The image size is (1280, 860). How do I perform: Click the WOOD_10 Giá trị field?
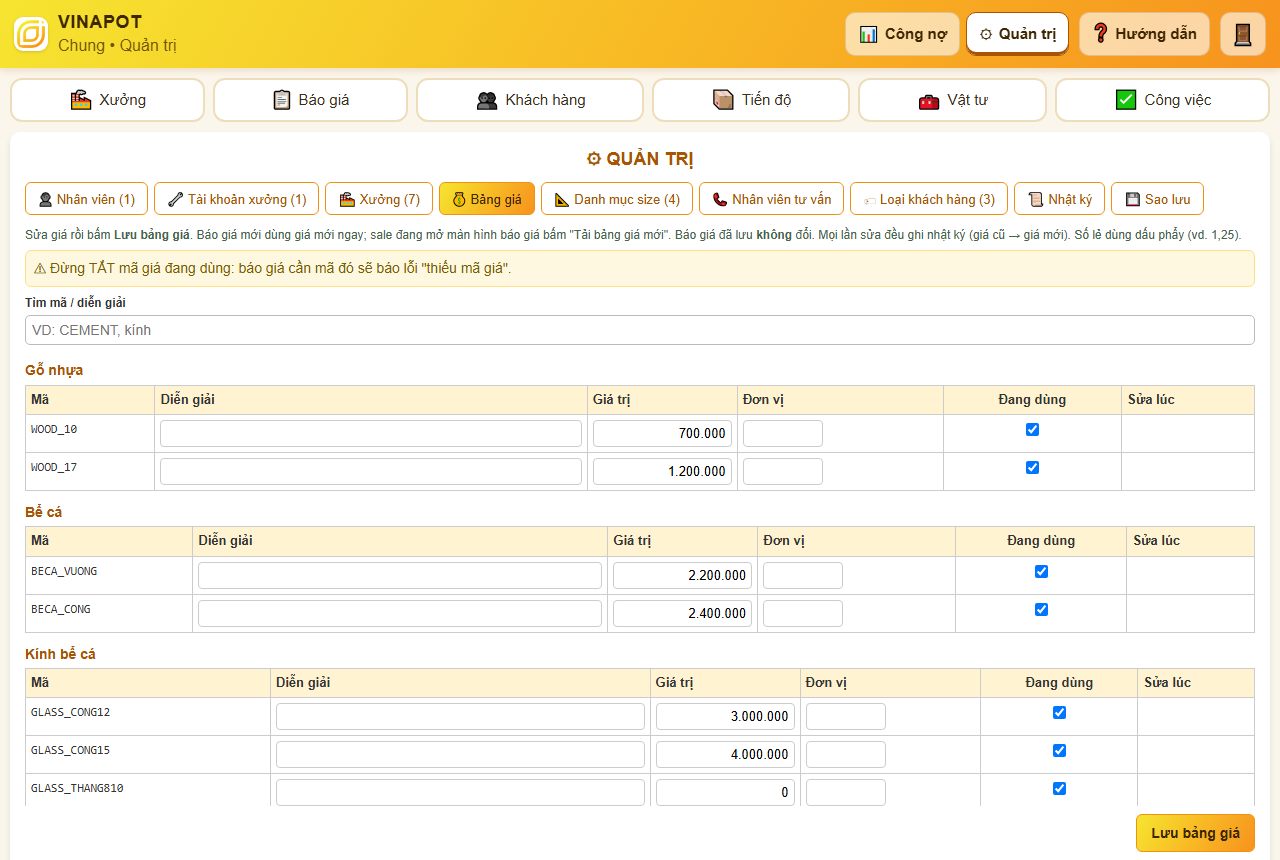pyautogui.click(x=662, y=434)
